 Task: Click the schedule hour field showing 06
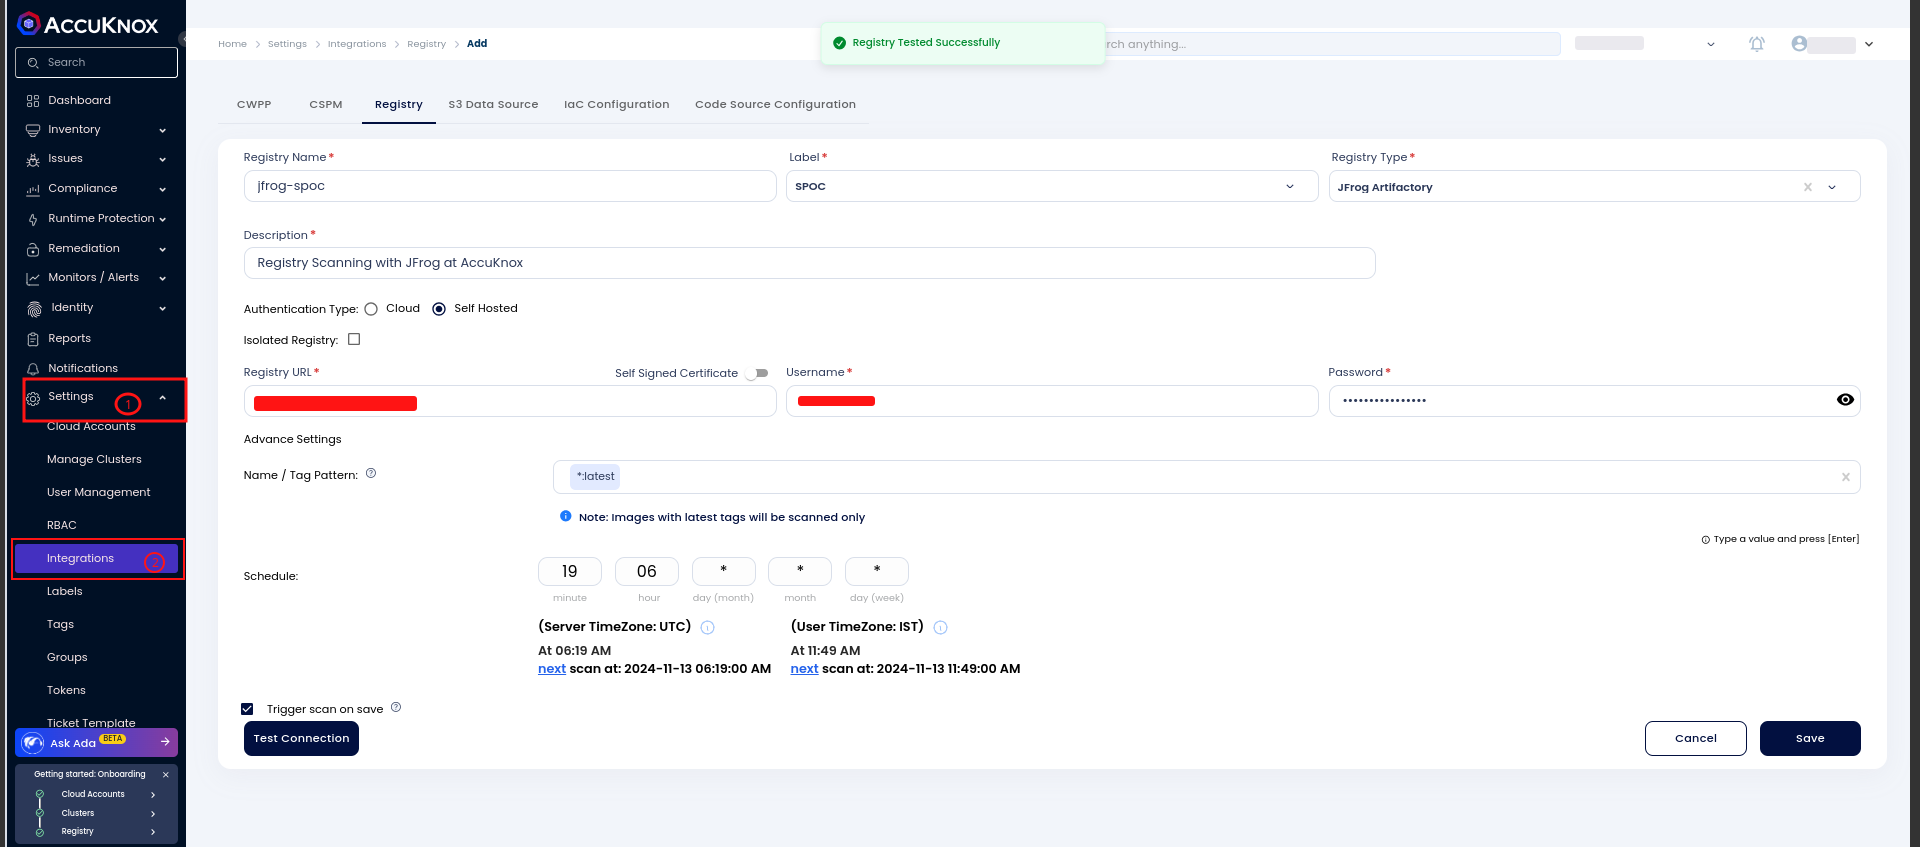[647, 571]
